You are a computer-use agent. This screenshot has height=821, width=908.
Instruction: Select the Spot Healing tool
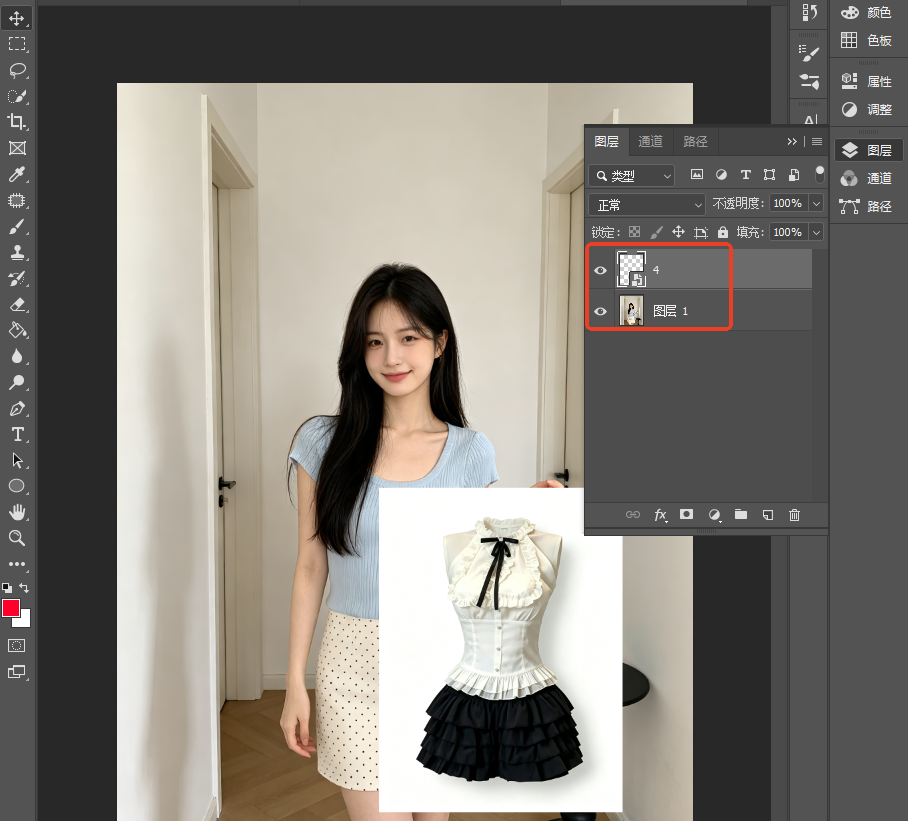click(x=17, y=200)
